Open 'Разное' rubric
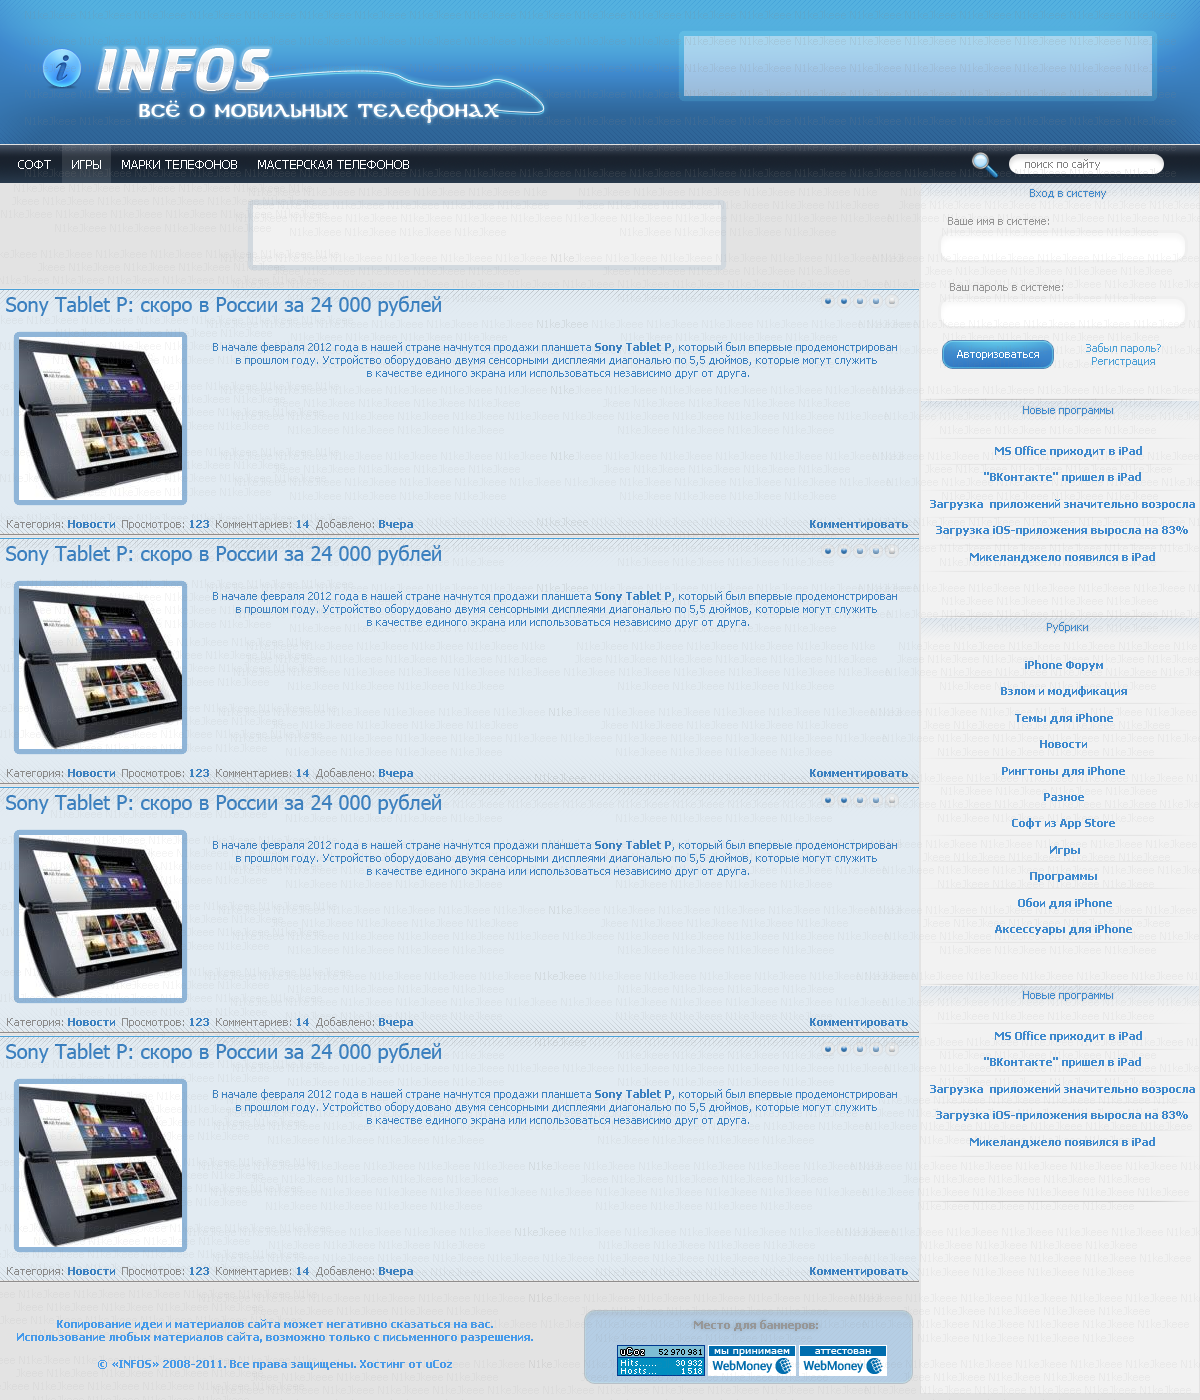1200x1400 pixels. (1063, 797)
